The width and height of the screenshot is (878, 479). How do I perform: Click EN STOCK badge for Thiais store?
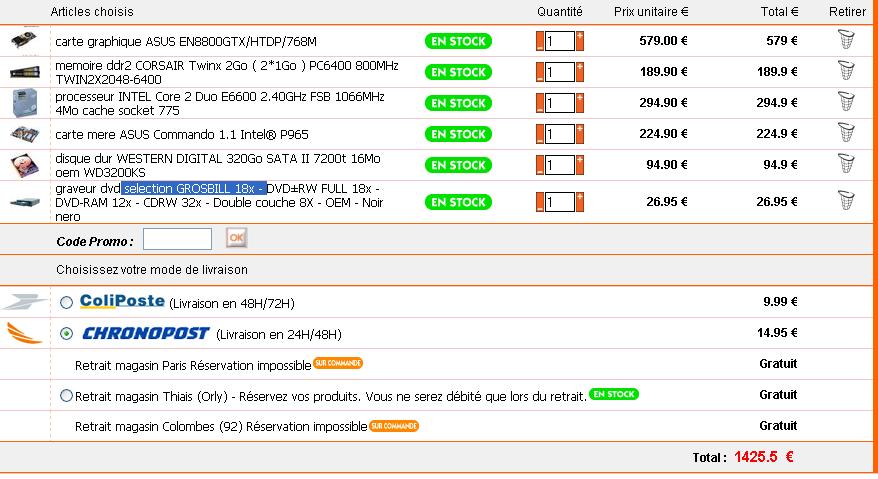tap(614, 394)
